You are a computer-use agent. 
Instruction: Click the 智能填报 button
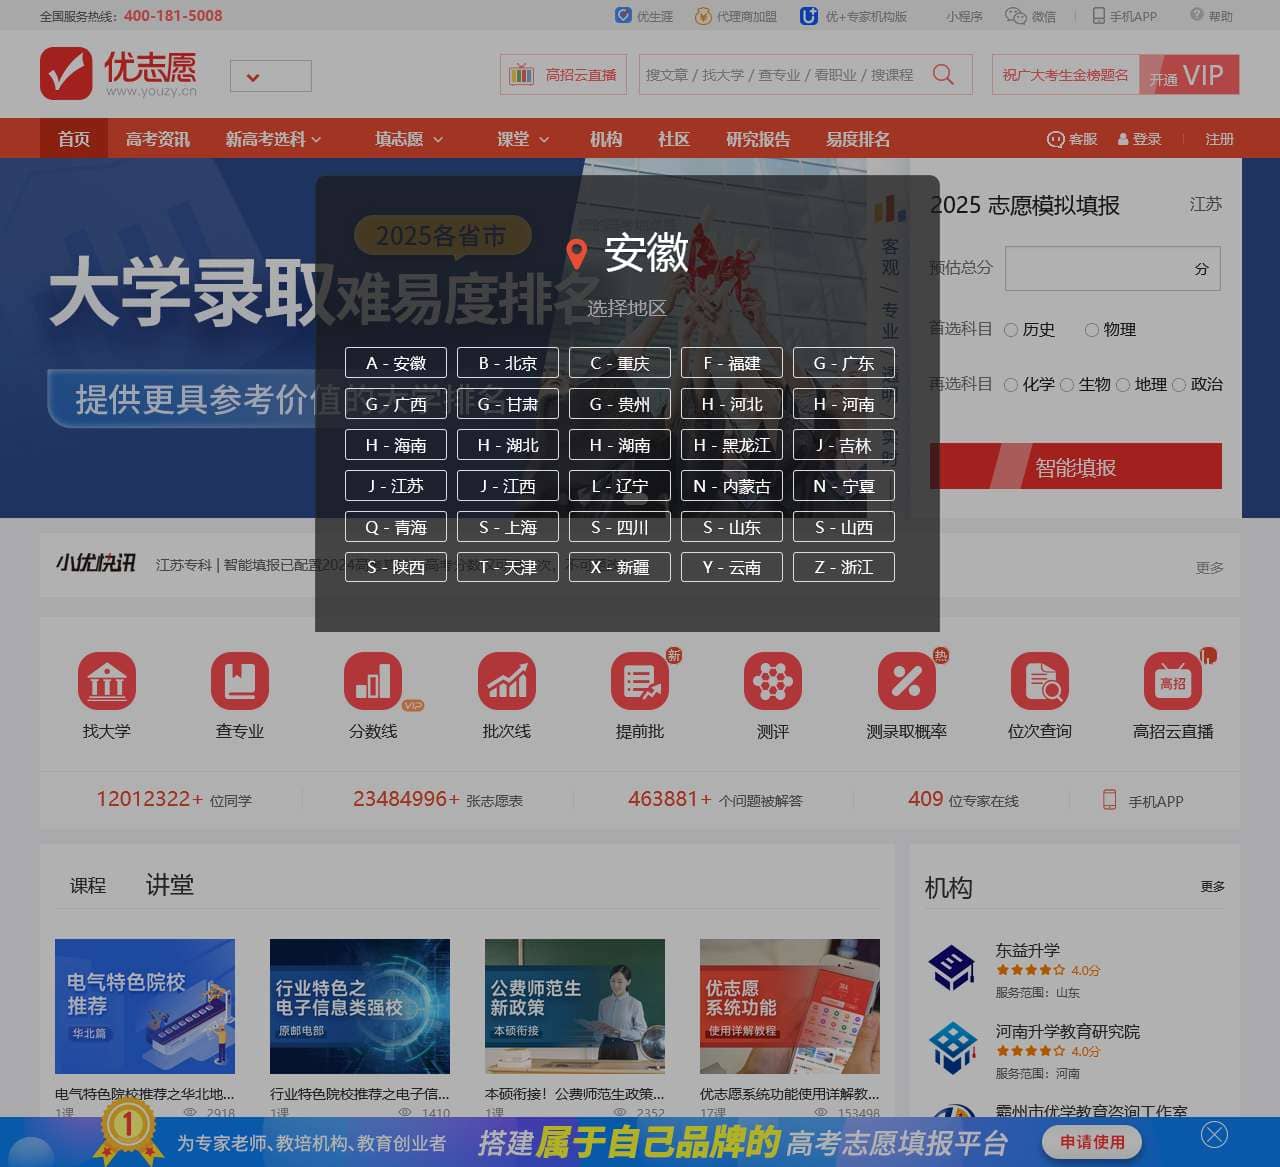pos(1075,466)
